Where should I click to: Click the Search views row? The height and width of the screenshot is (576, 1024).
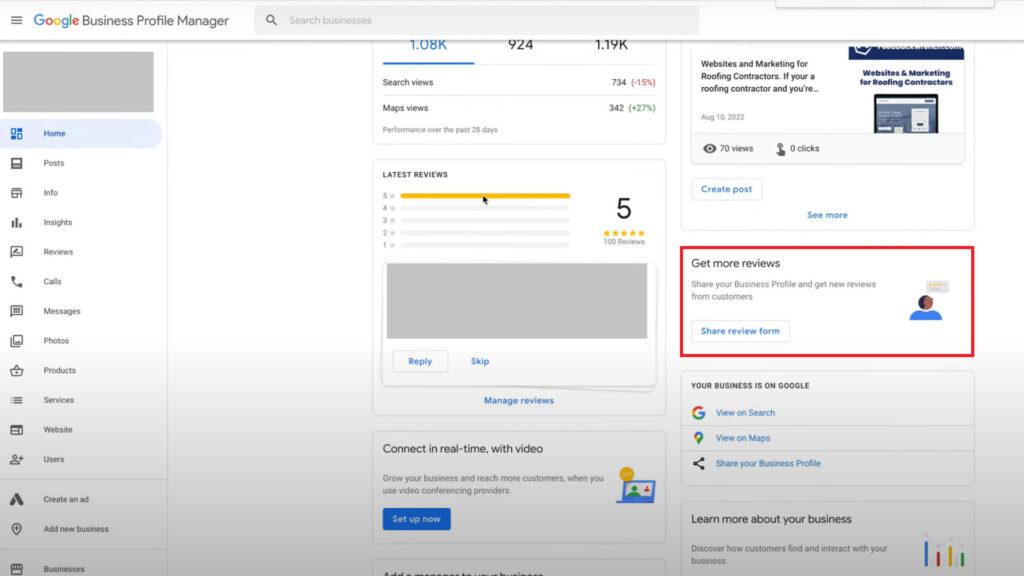pos(519,82)
